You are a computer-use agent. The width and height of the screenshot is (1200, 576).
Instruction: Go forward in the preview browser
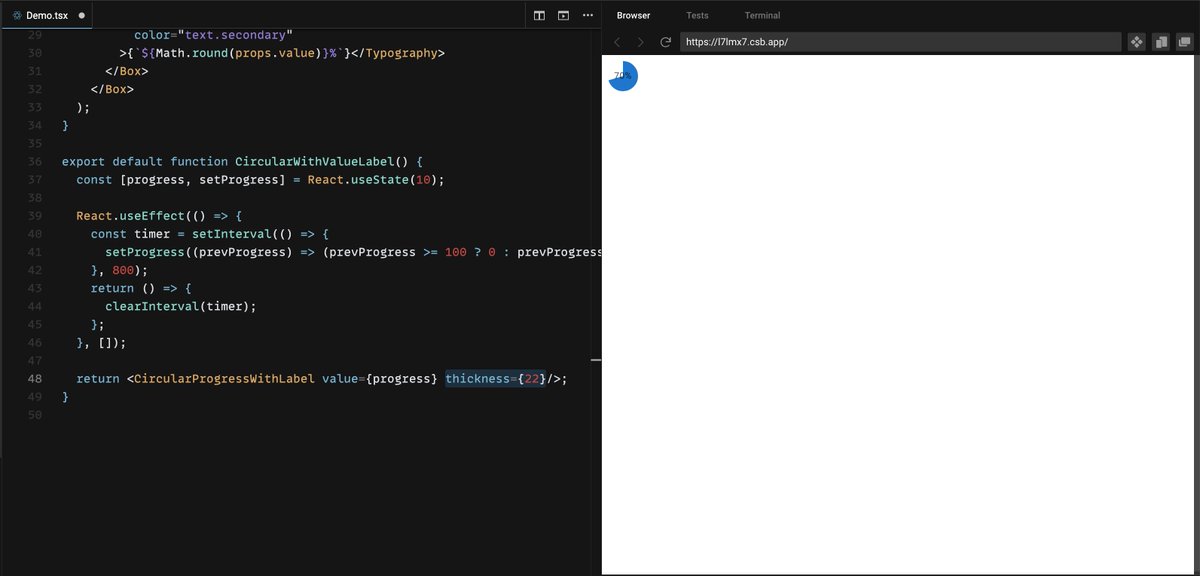coord(641,42)
